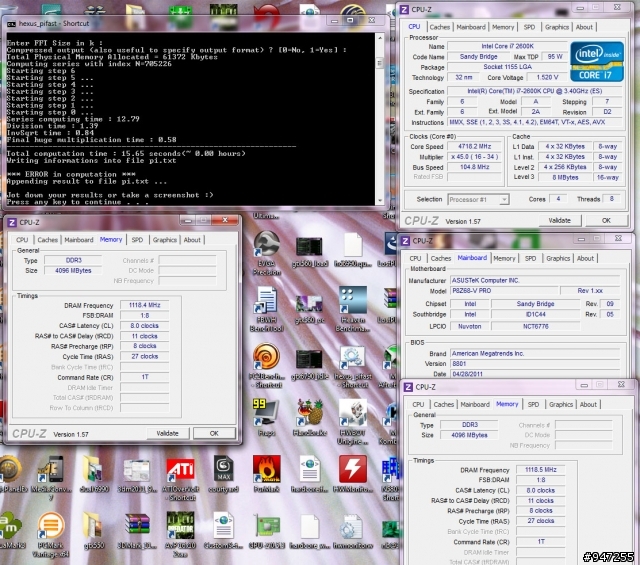This screenshot has height=565, width=640.
Task: Click DRAM Frequency 1118.4 MHz field
Action: pyautogui.click(x=144, y=305)
